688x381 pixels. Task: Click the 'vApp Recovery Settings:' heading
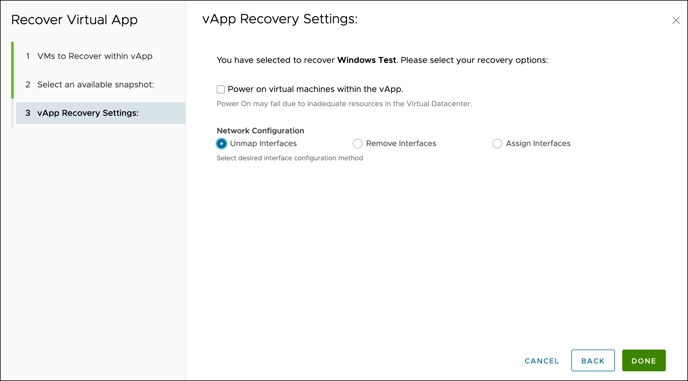click(280, 19)
